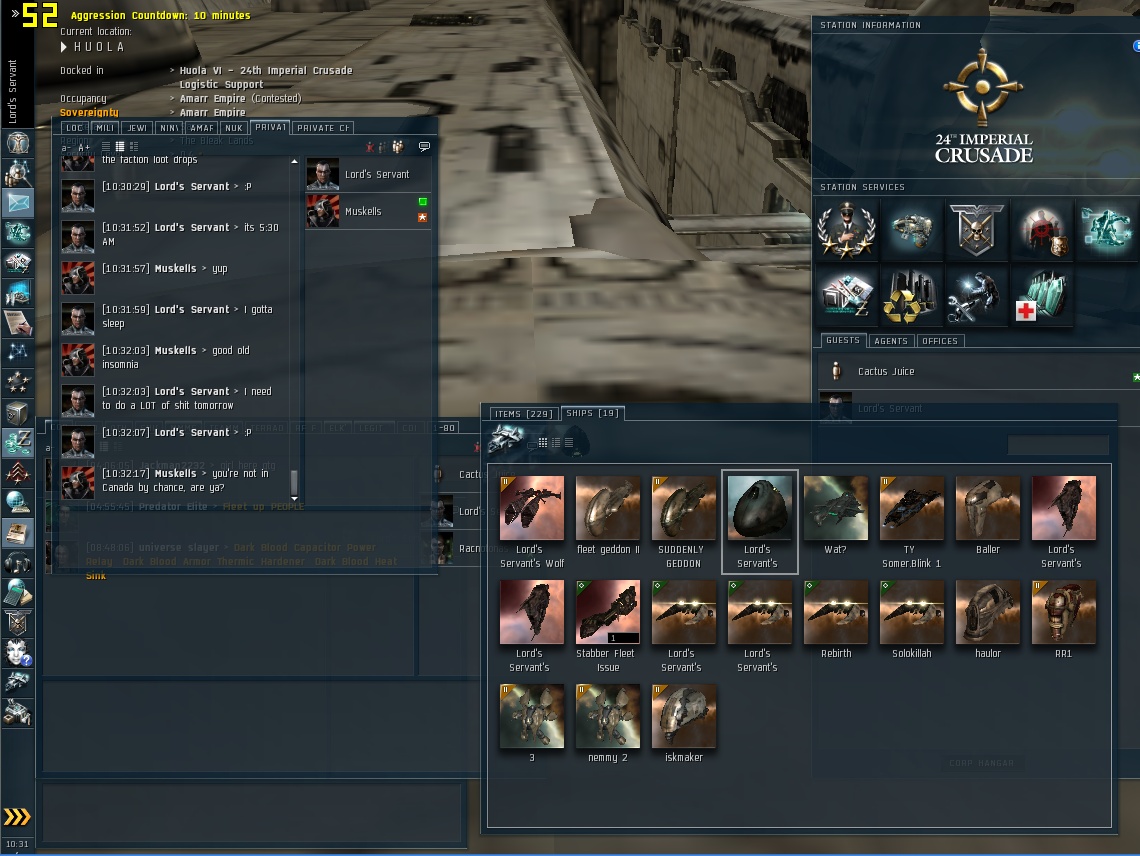This screenshot has width=1140, height=856.
Task: Open the wrench Repair Shop station service
Action: click(x=976, y=297)
